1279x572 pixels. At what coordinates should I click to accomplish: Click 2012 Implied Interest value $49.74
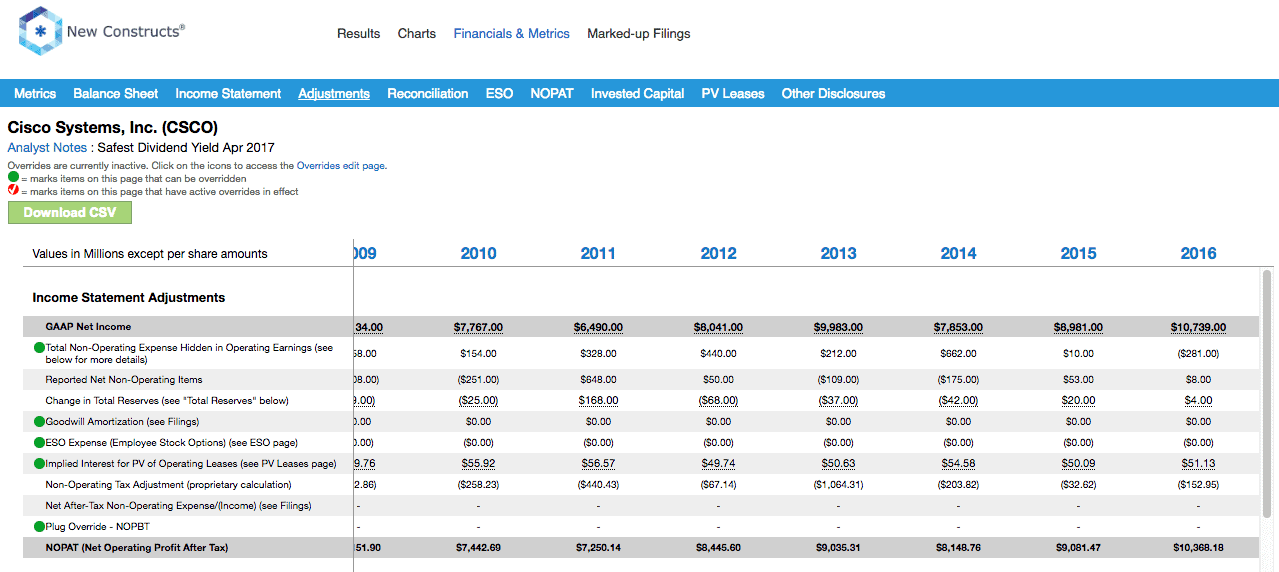pyautogui.click(x=718, y=463)
